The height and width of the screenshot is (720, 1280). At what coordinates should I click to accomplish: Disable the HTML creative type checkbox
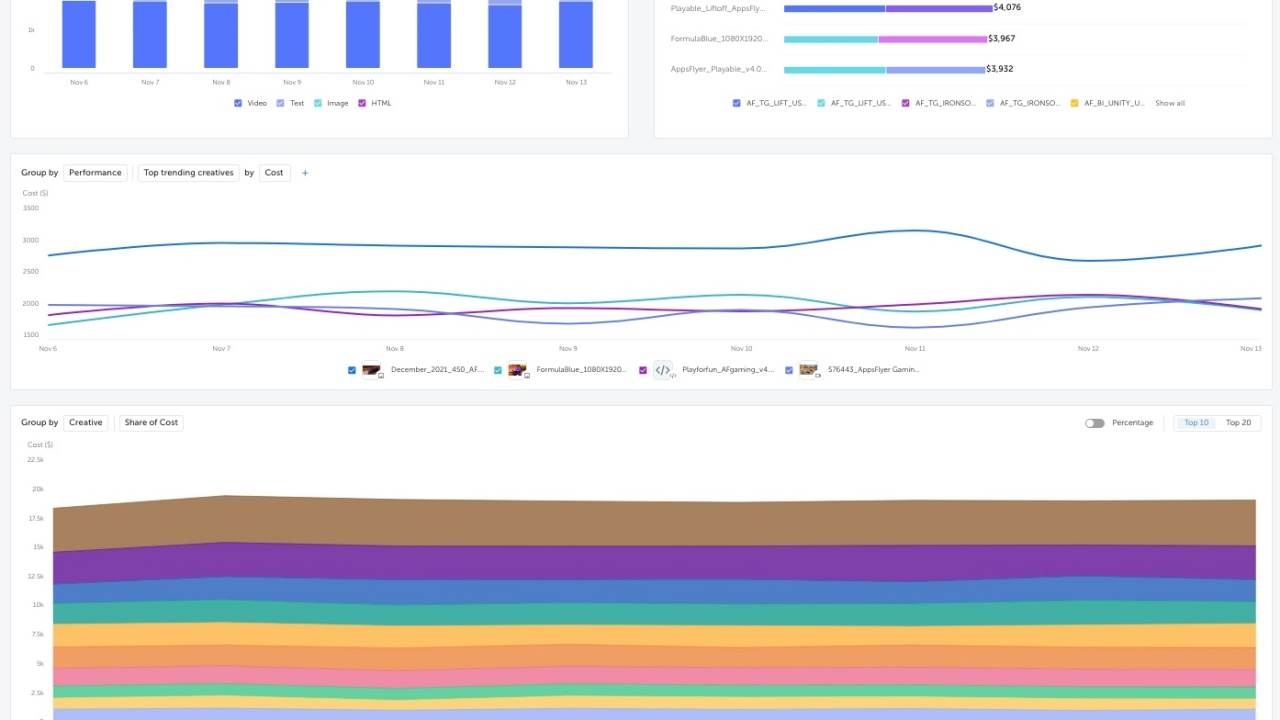[x=362, y=103]
